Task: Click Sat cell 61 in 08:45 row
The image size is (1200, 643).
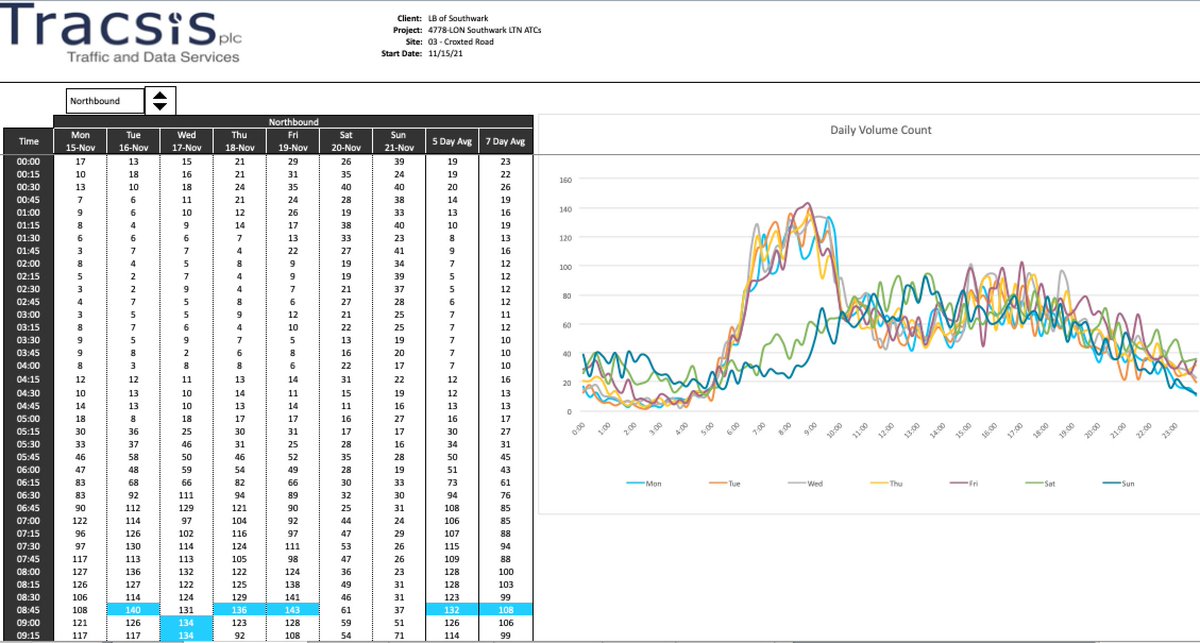Action: [346, 610]
